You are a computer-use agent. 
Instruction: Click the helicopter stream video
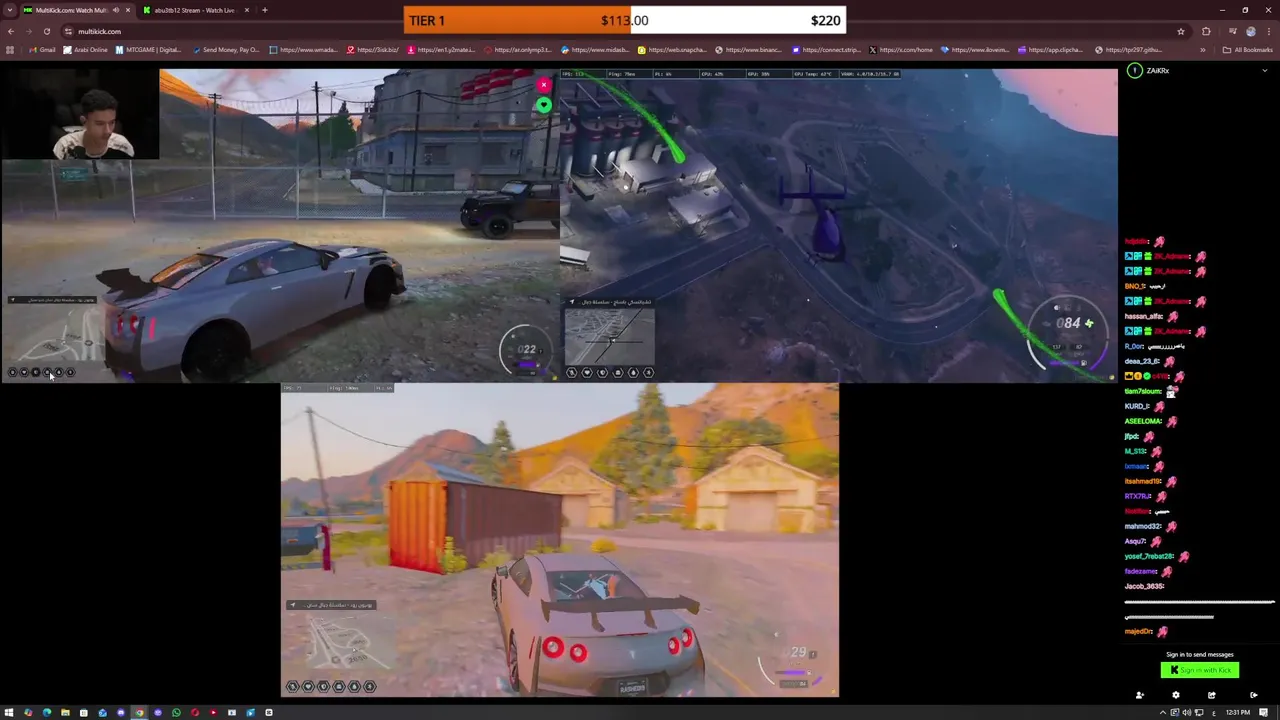839,225
